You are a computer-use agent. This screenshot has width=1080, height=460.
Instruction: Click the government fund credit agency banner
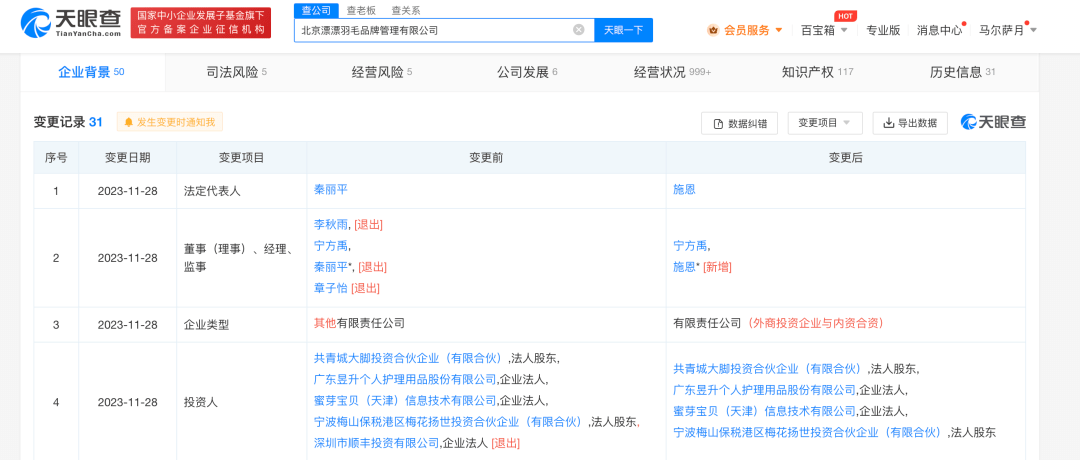(x=200, y=23)
